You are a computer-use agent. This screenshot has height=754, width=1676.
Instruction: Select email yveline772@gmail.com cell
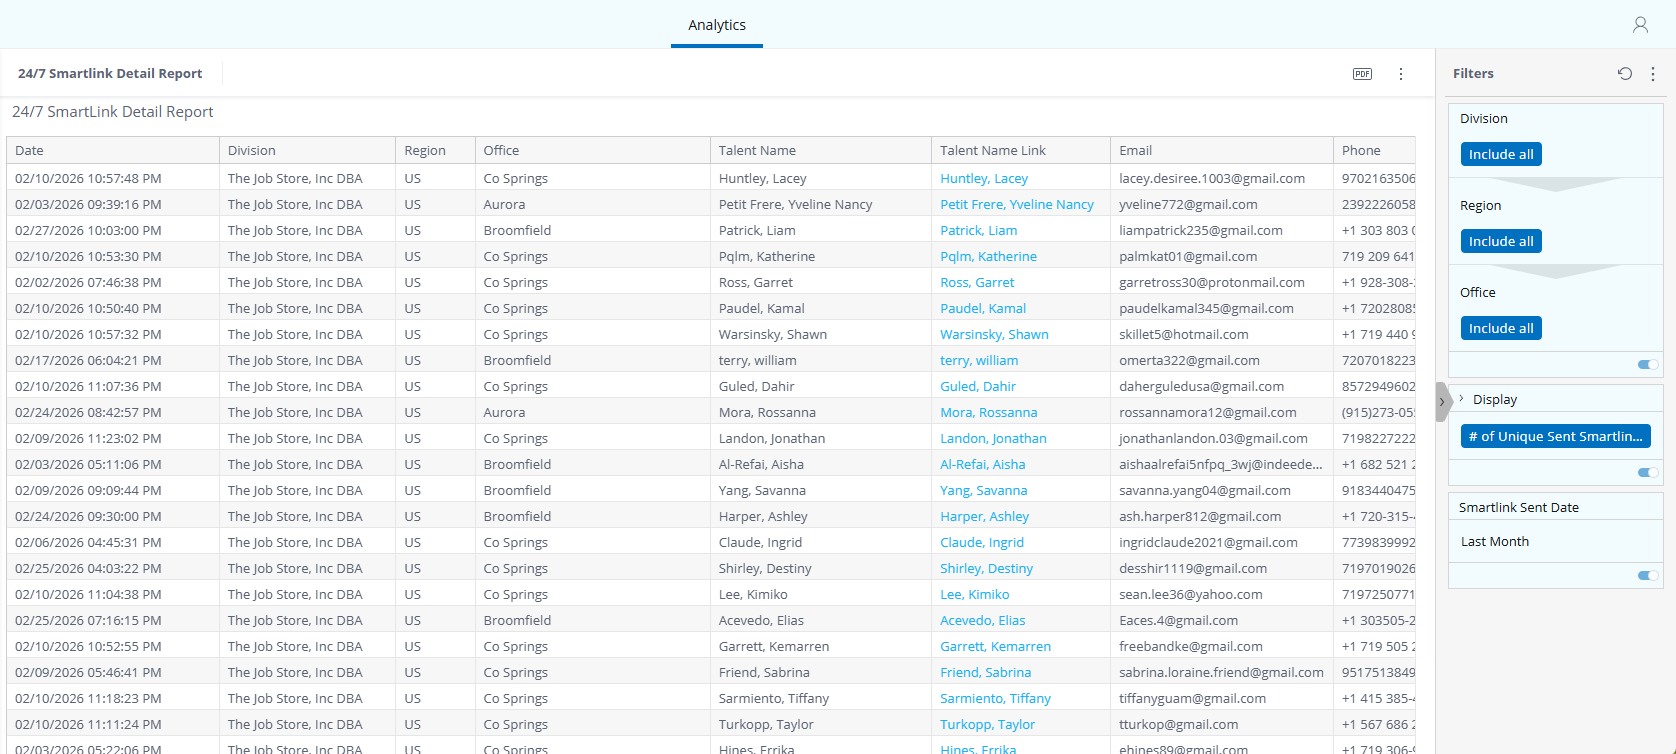click(1222, 204)
